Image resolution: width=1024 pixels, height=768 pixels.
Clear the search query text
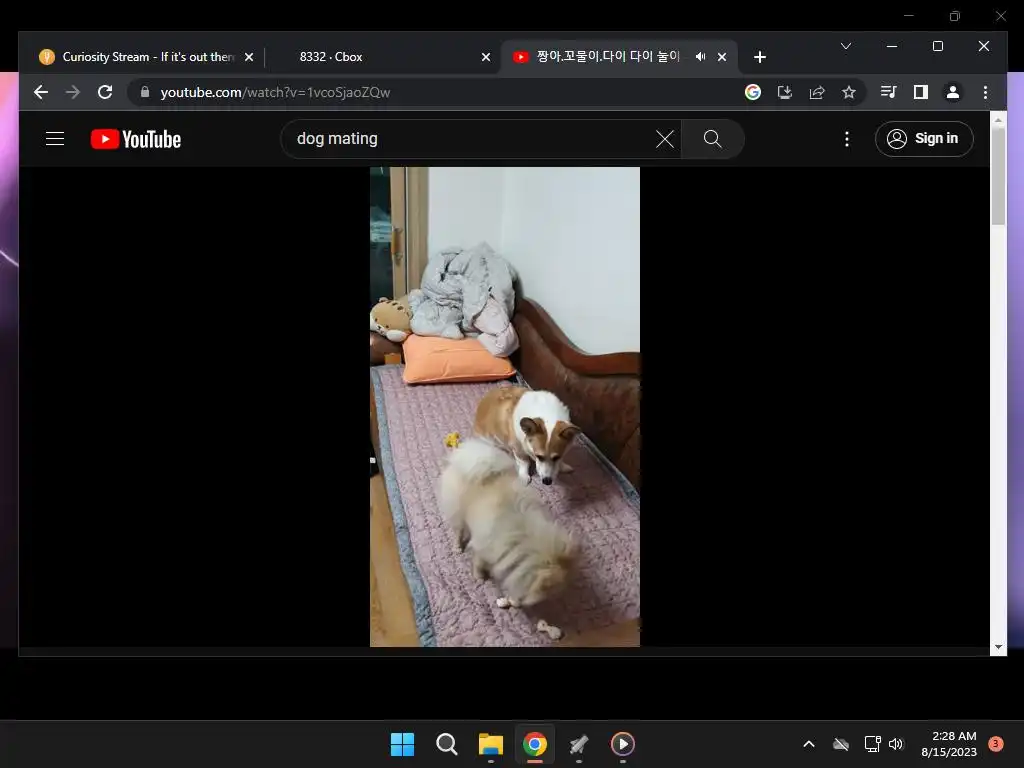click(x=665, y=138)
